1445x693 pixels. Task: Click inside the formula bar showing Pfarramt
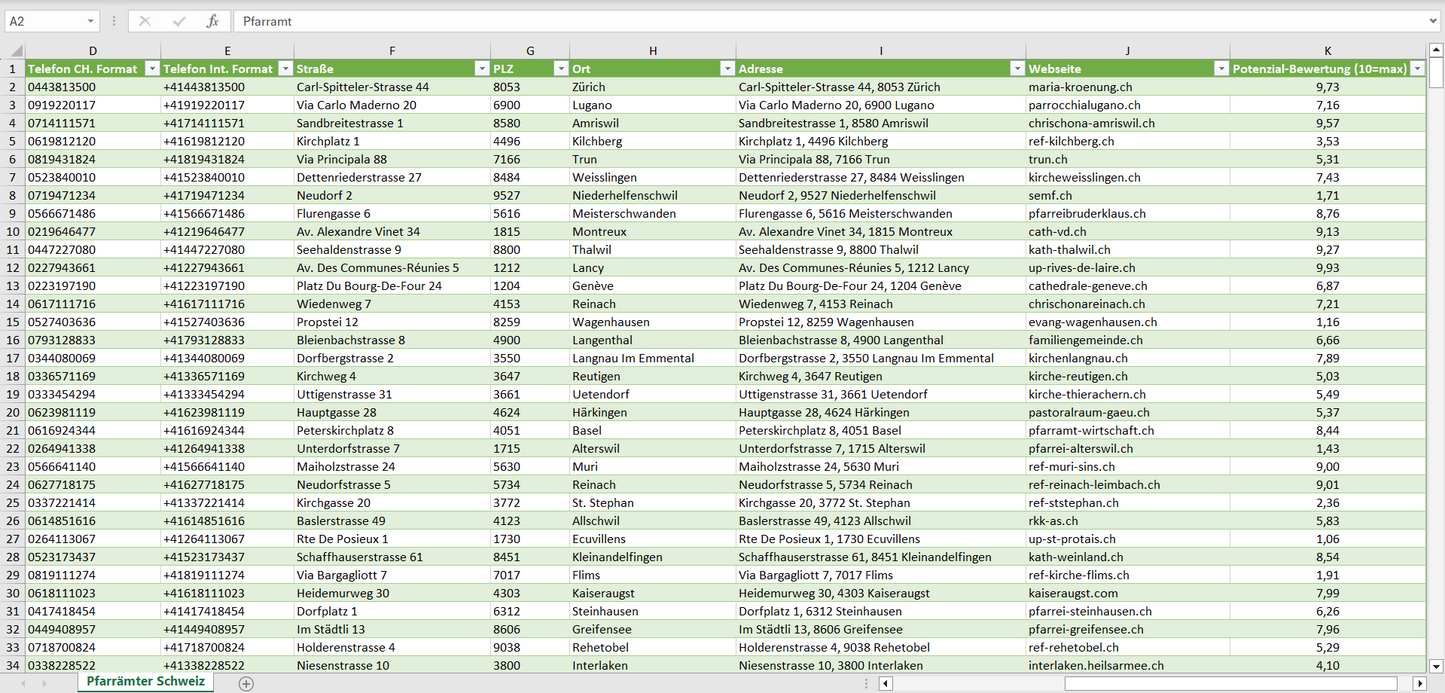tap(800, 21)
